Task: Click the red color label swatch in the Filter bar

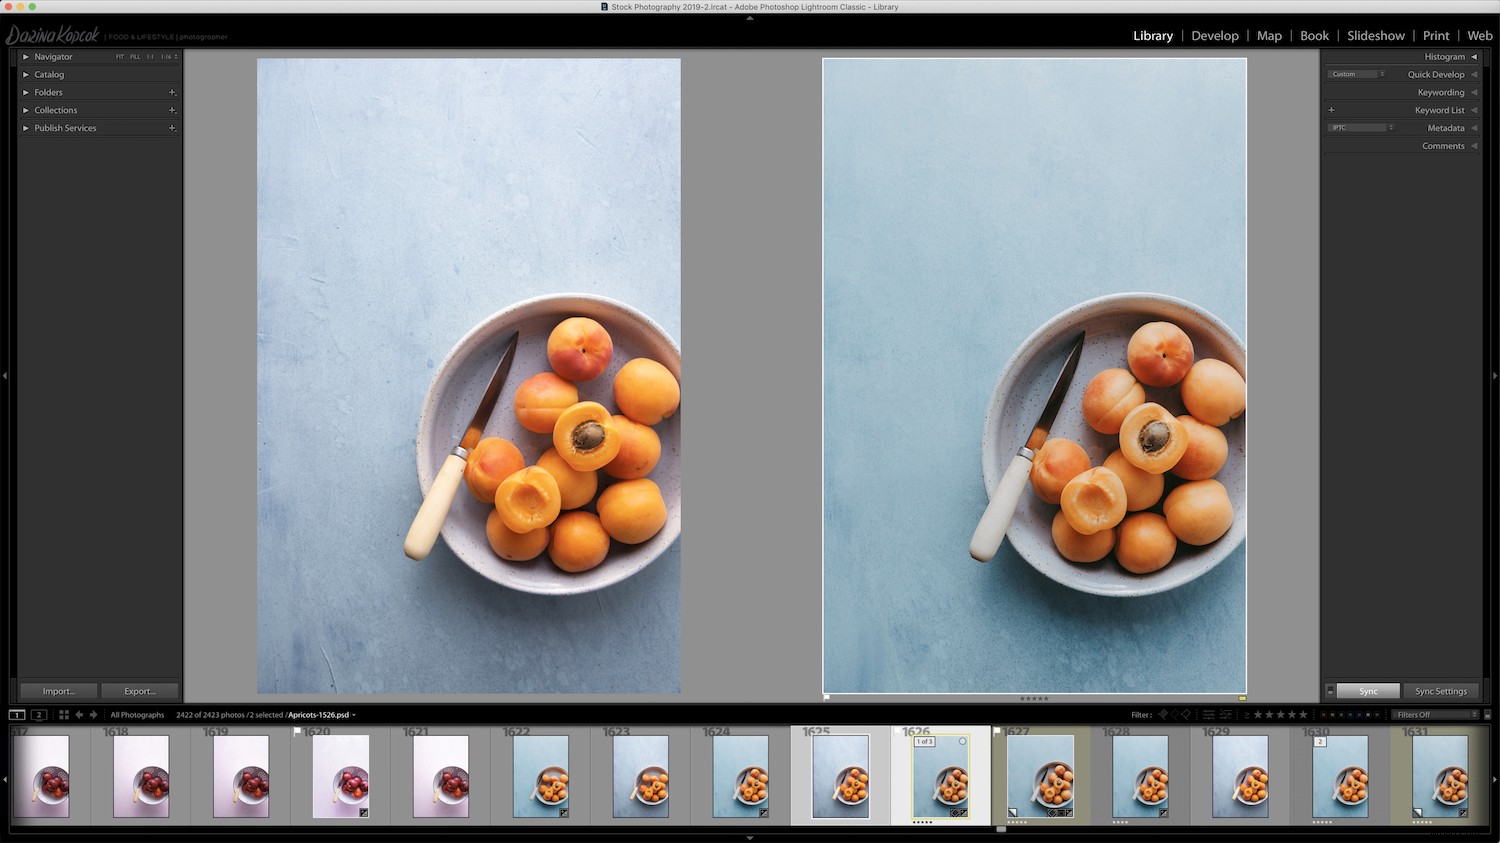Action: [1324, 714]
